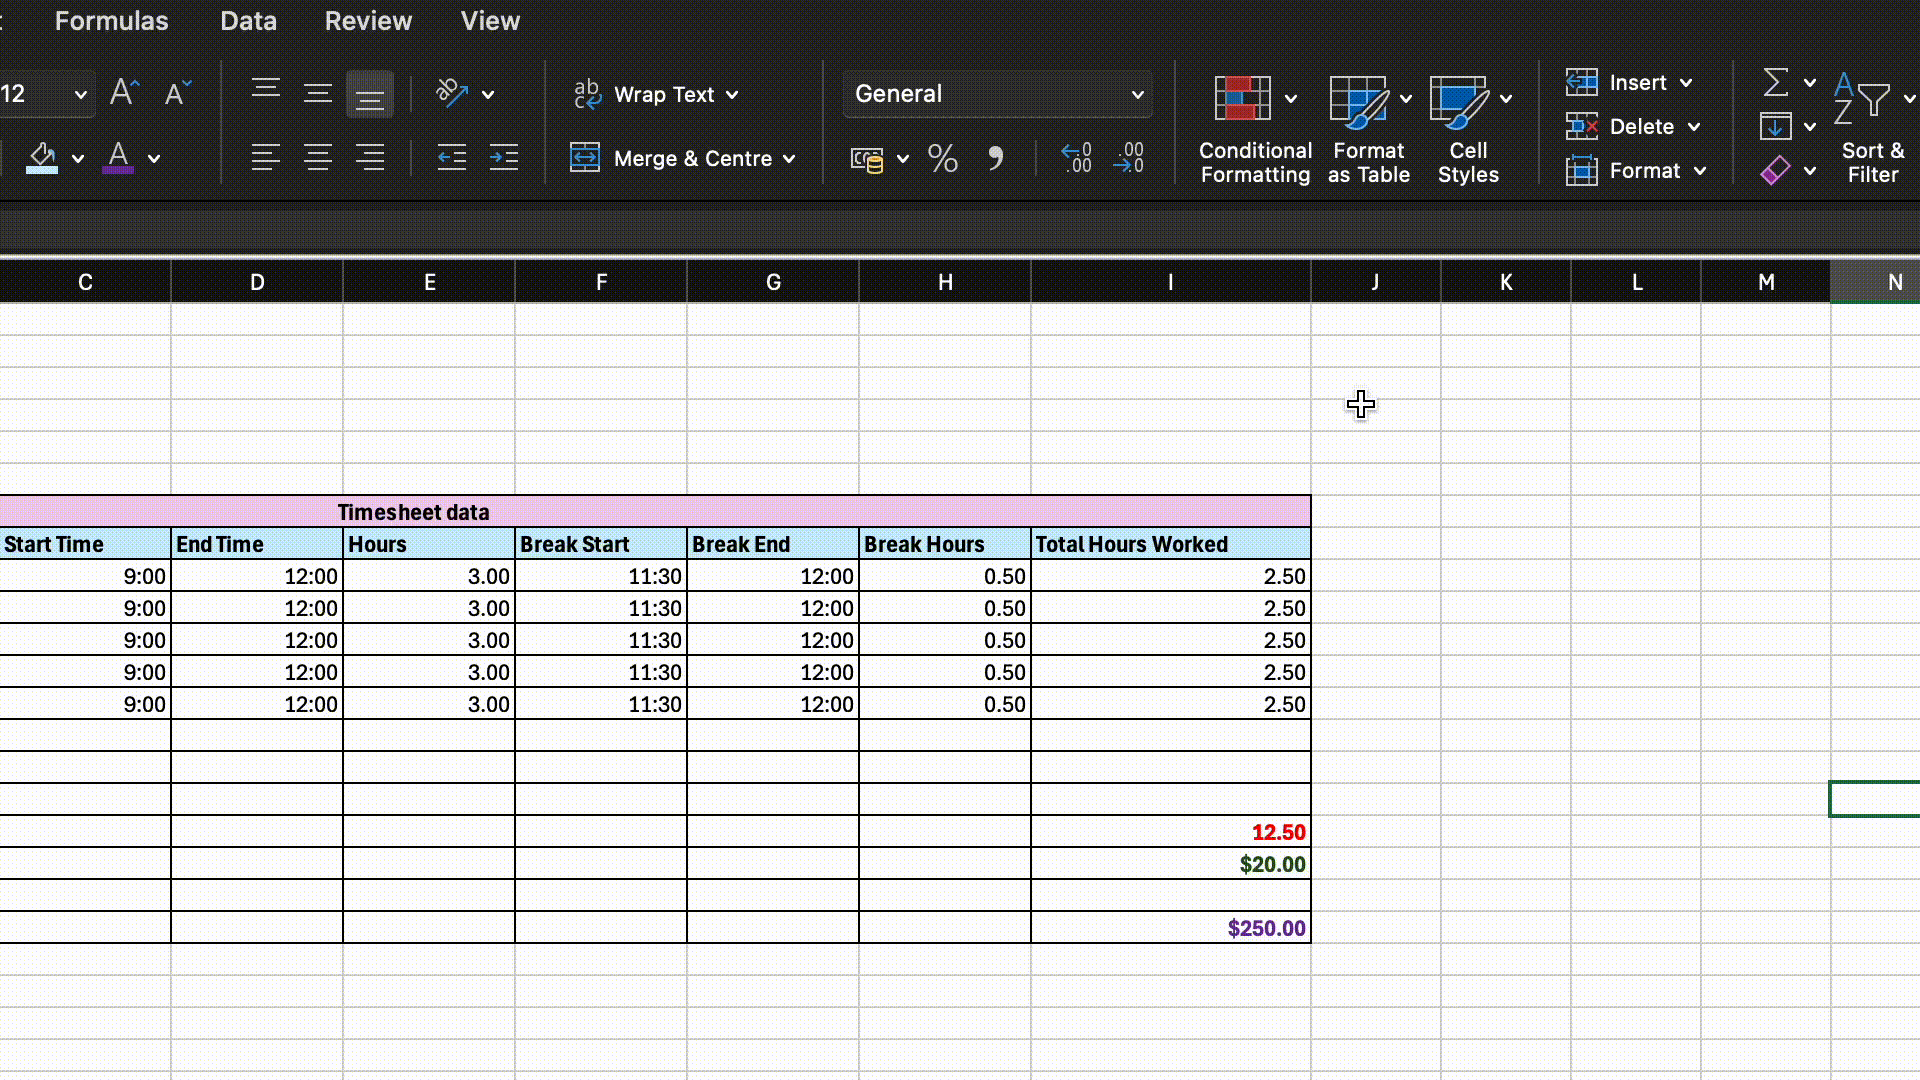1920x1080 pixels.
Task: Open Conditional Formatting options
Action: 1254,128
